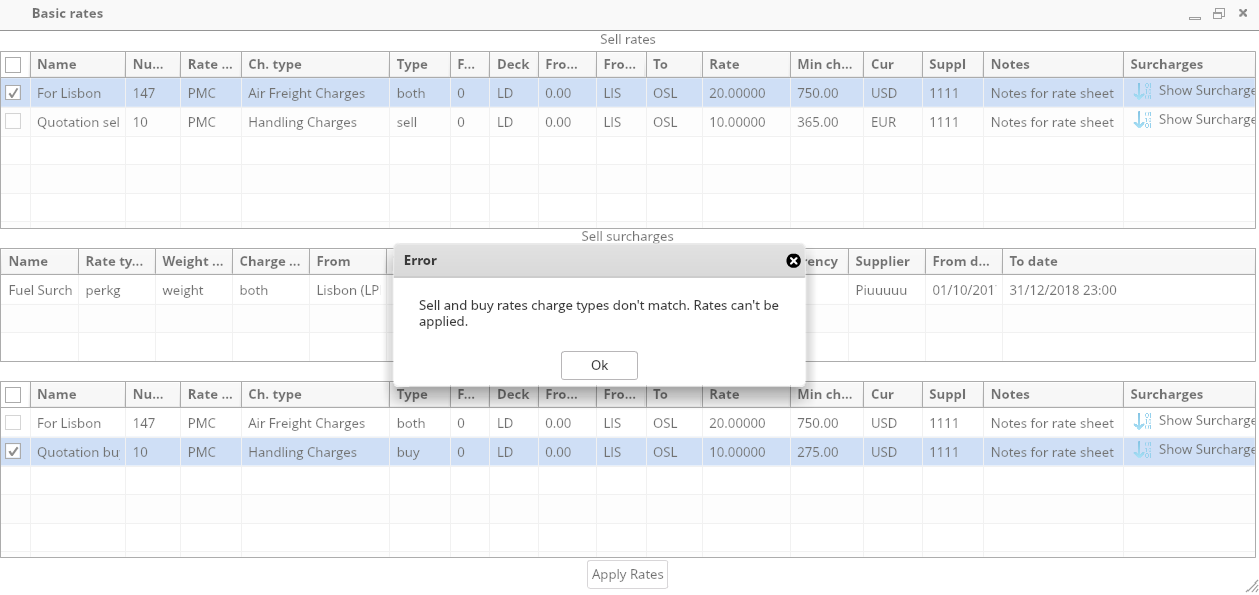Screen dimensions: 1259x595
Task: Show surcharges icon for Quotation buy rate
Action: [1142, 451]
